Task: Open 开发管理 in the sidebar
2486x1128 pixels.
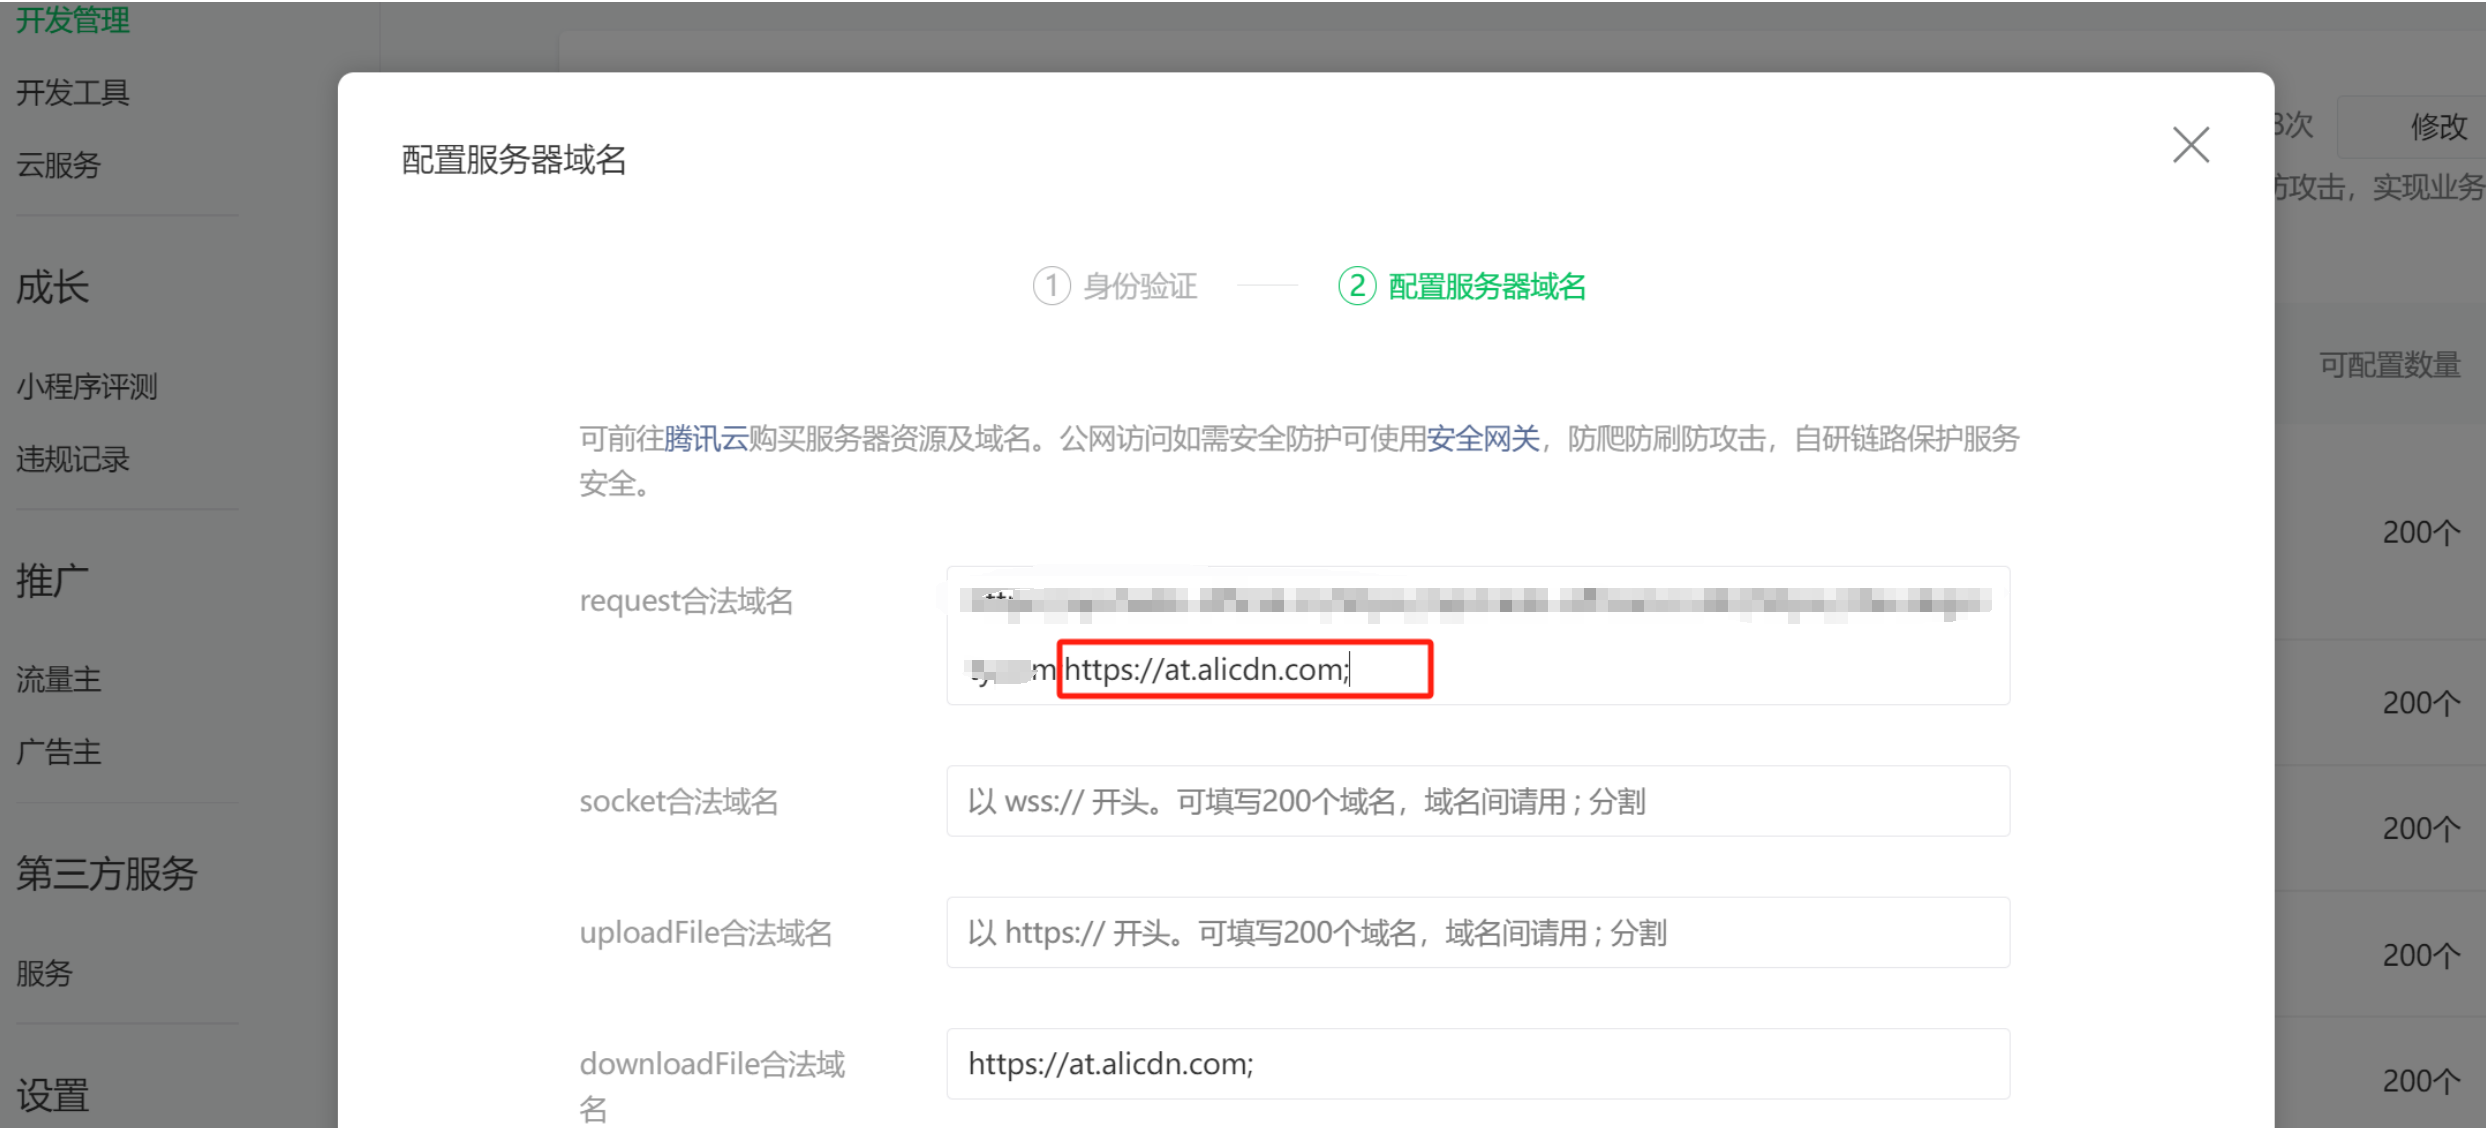Action: (72, 19)
